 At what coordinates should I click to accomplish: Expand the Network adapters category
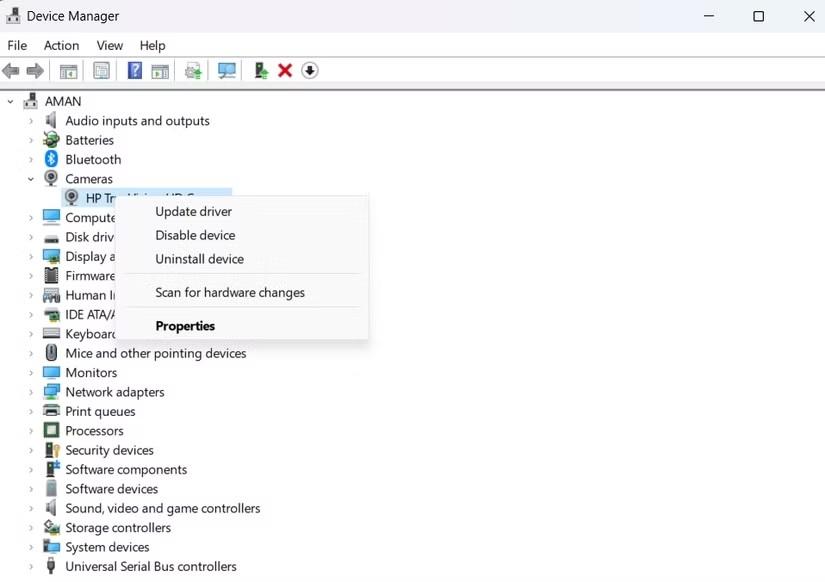(31, 392)
